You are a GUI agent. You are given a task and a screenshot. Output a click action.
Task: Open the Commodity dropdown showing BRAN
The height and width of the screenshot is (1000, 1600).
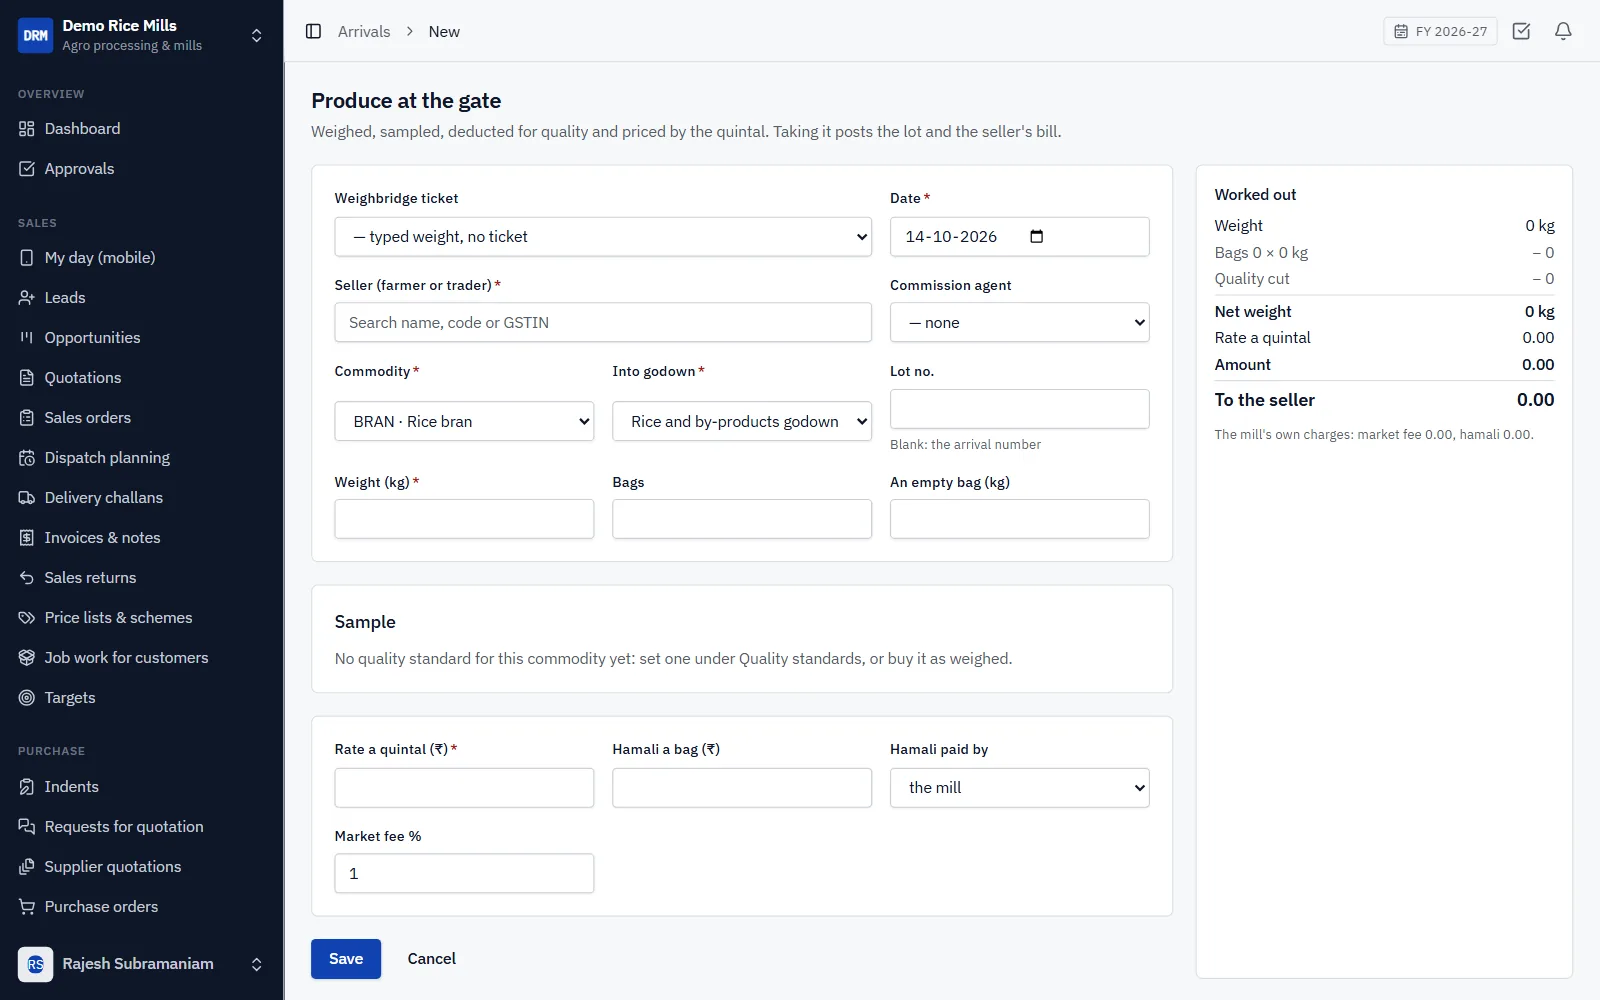[x=464, y=421]
